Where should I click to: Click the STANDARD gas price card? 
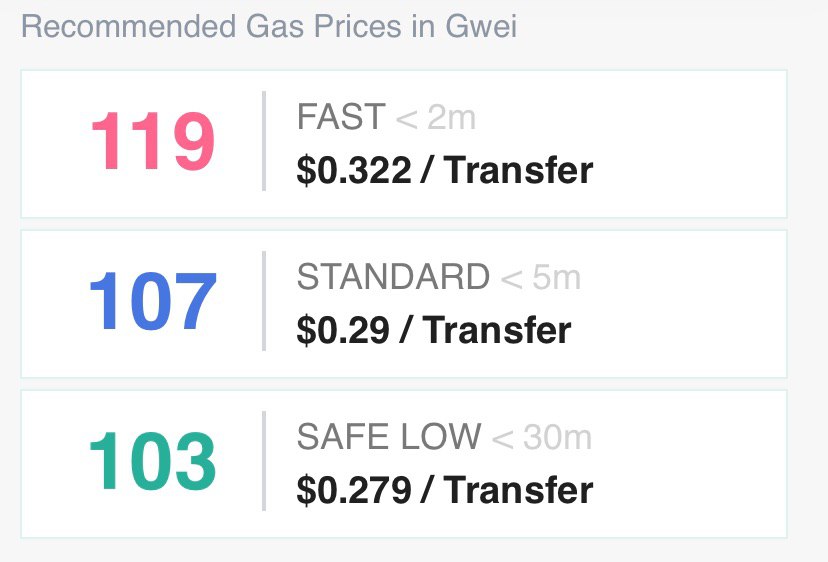pos(404,304)
